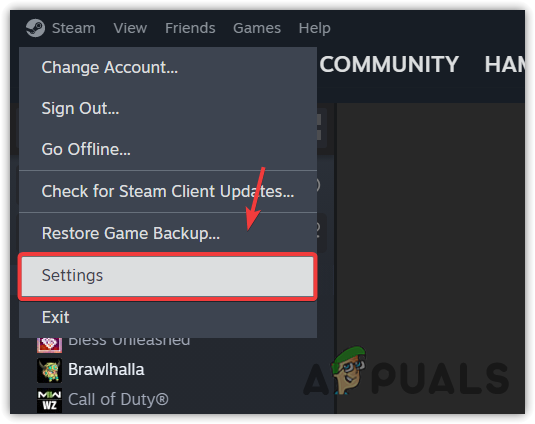Open the Brawlhalla game icon
The width and height of the screenshot is (535, 424).
pyautogui.click(x=49, y=370)
